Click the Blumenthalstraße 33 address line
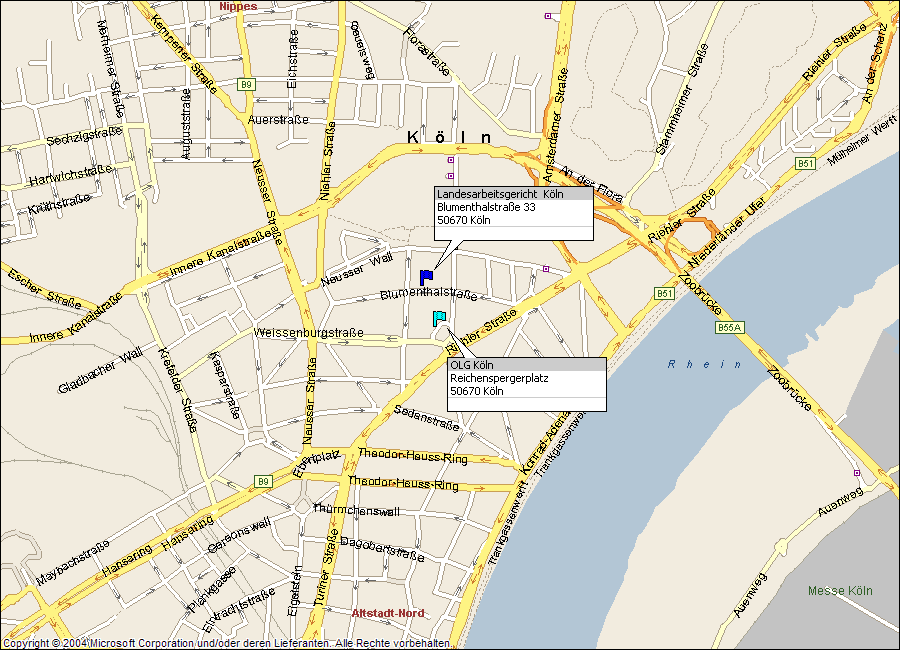The height and width of the screenshot is (650, 900). pyautogui.click(x=486, y=207)
